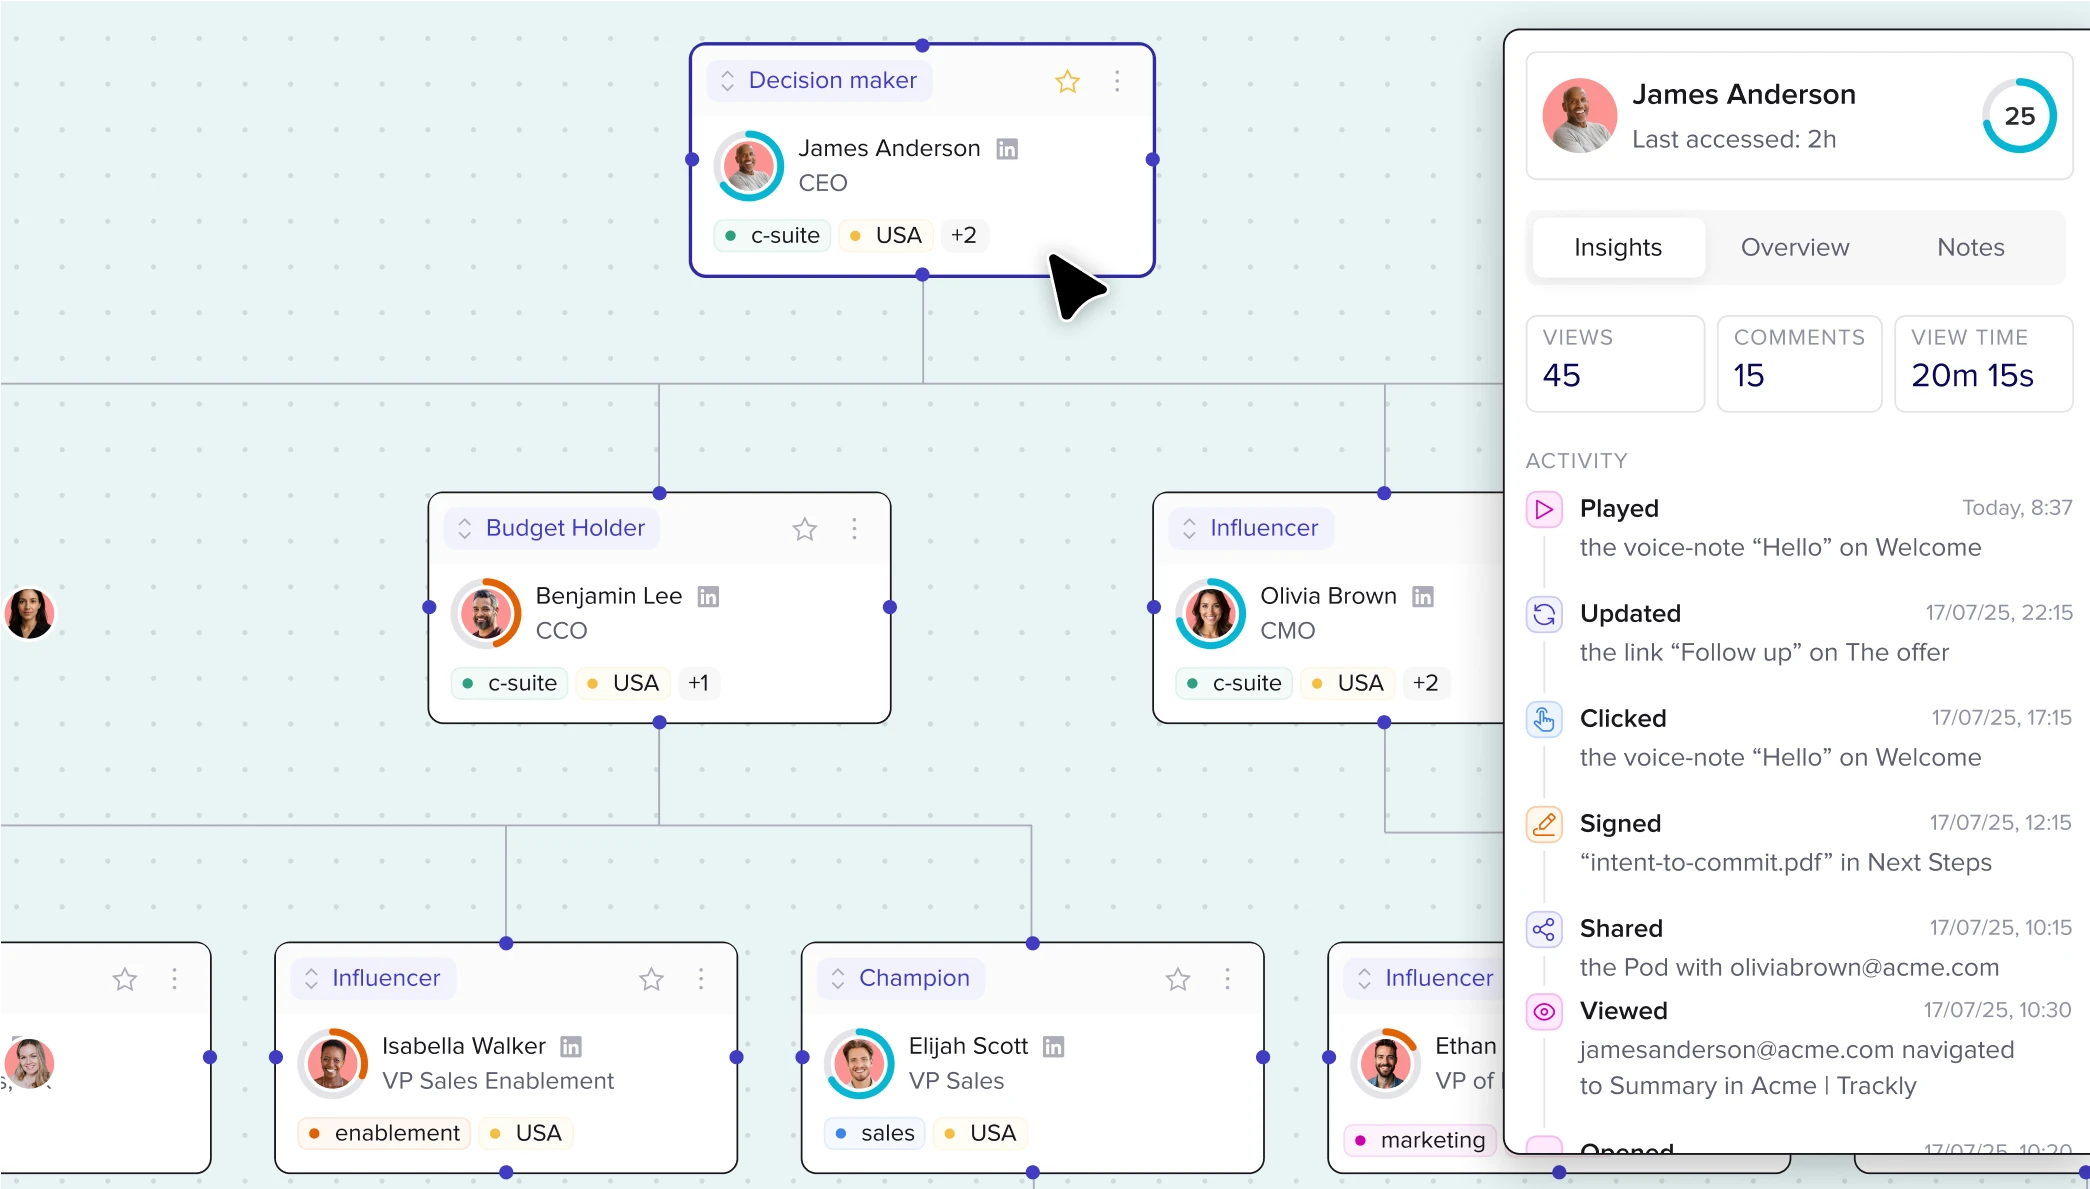
Task: Click the USA tag on James Anderson card
Action: tap(886, 235)
